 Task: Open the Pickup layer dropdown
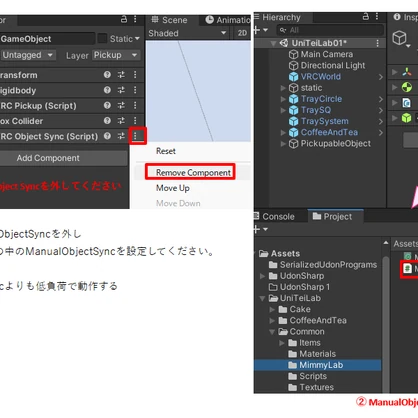(x=116, y=55)
